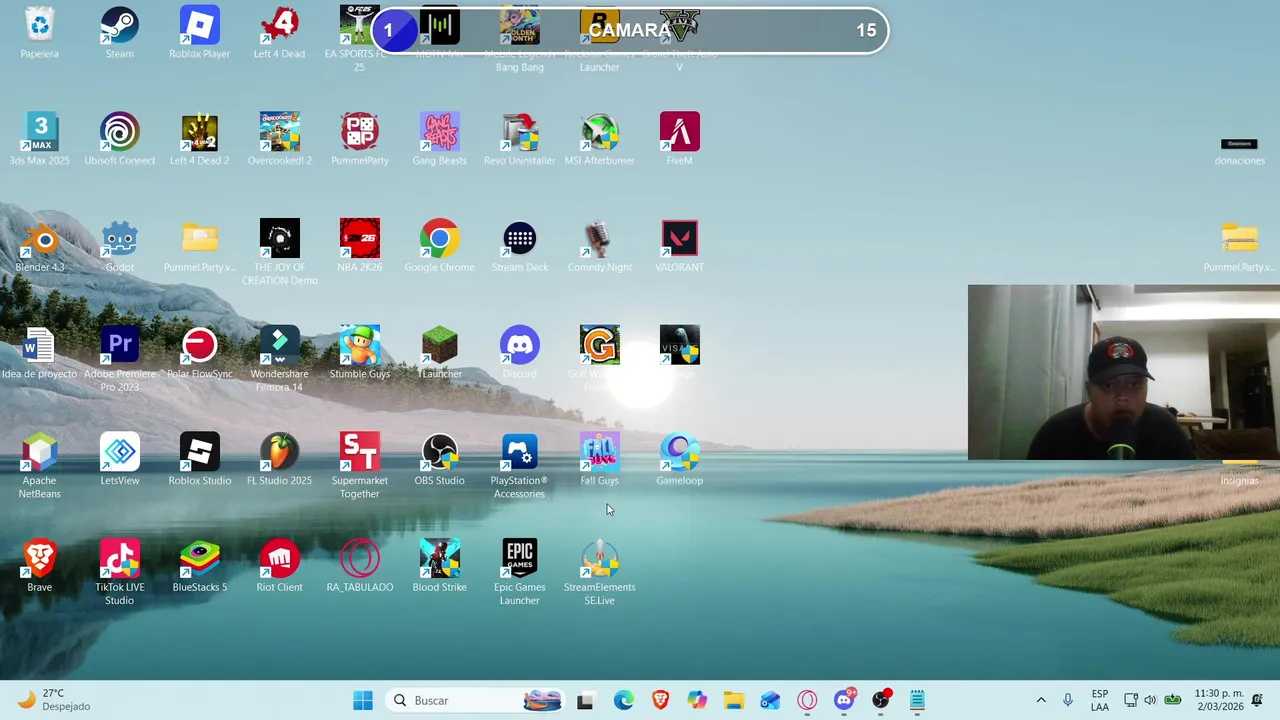The height and width of the screenshot is (720, 1280).
Task: Select the PummelParty game icon
Action: point(360,139)
